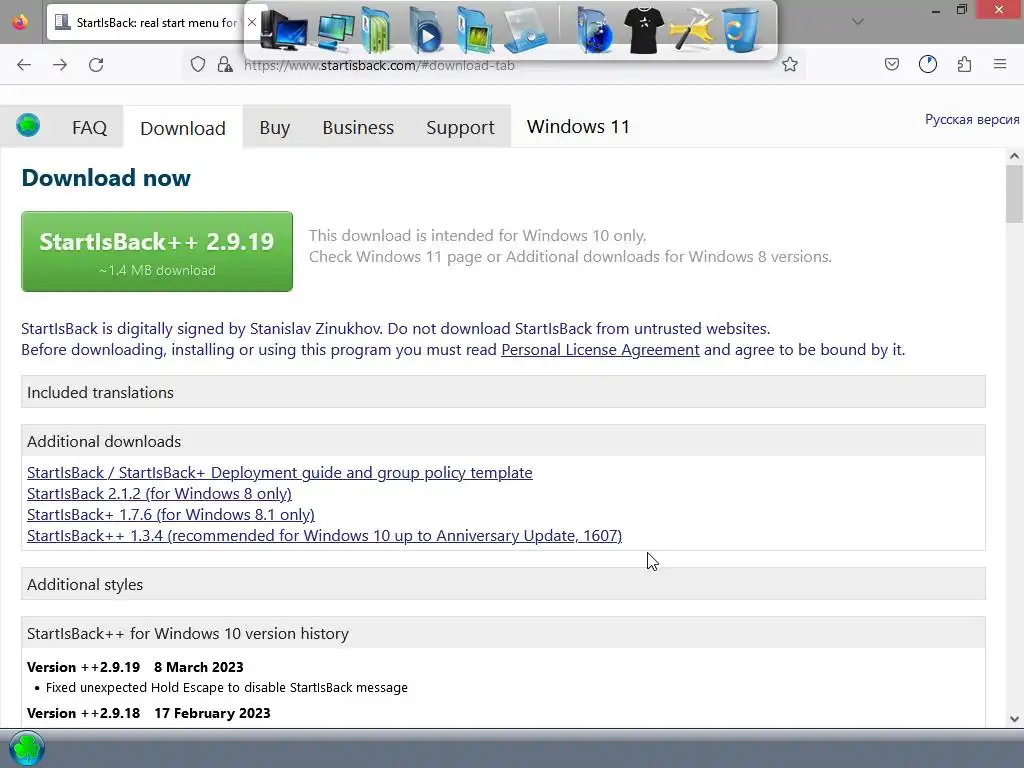Select the StartIsBack browser tab title

point(157,22)
